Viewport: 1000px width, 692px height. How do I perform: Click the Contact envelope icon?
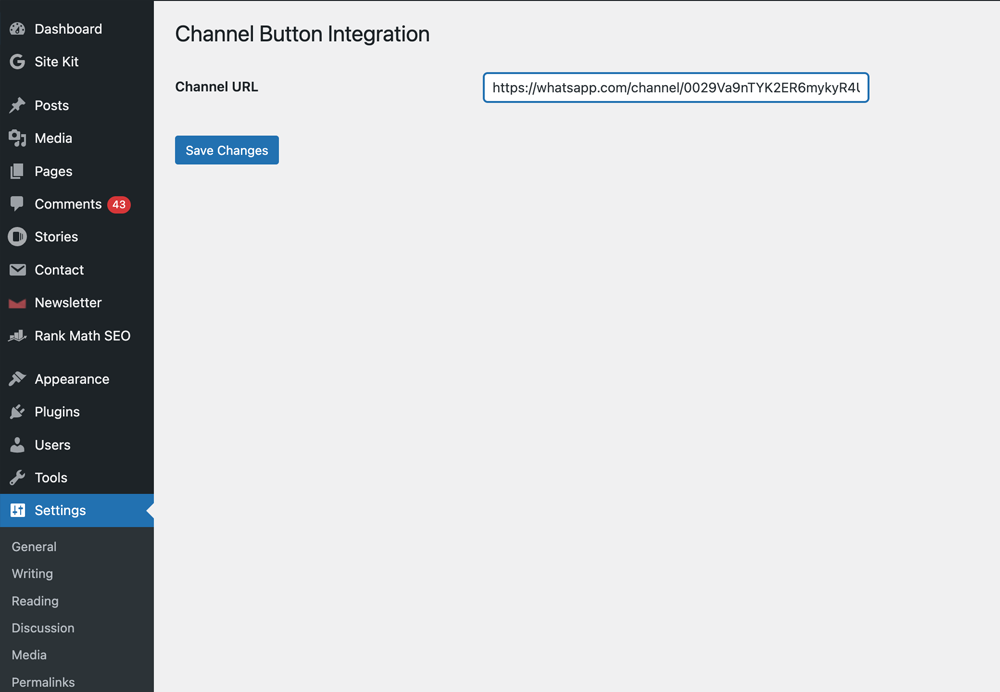(17, 270)
